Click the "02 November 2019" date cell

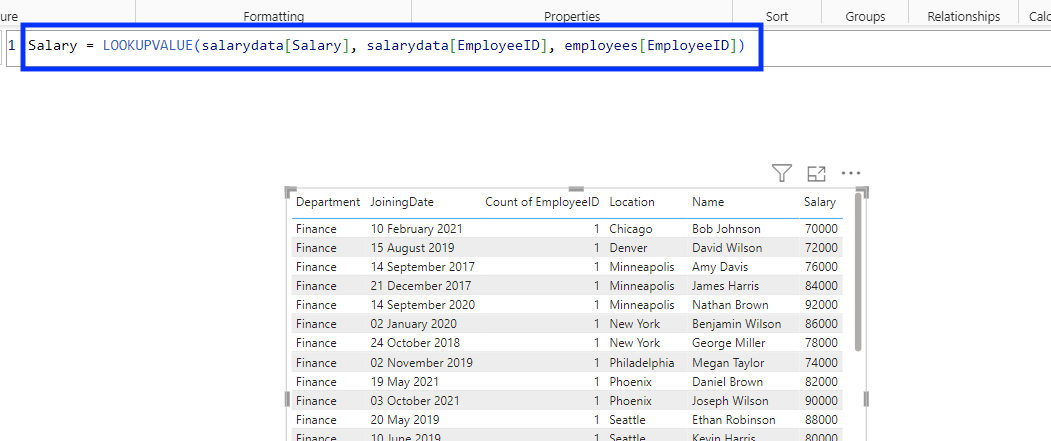coord(422,363)
